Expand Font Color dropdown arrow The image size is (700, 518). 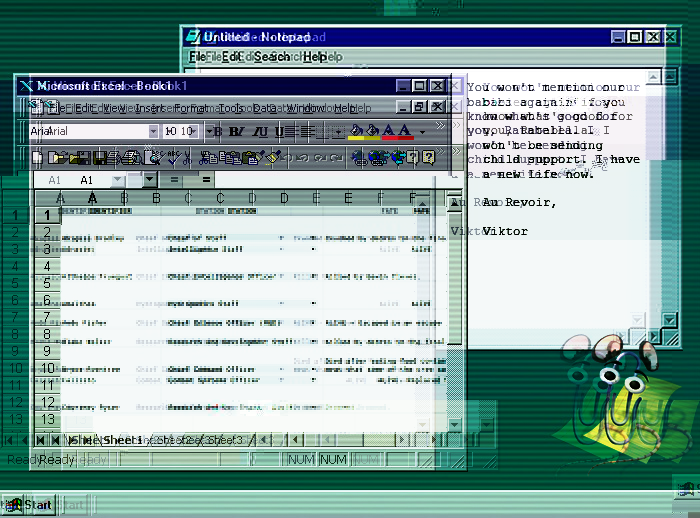point(422,132)
